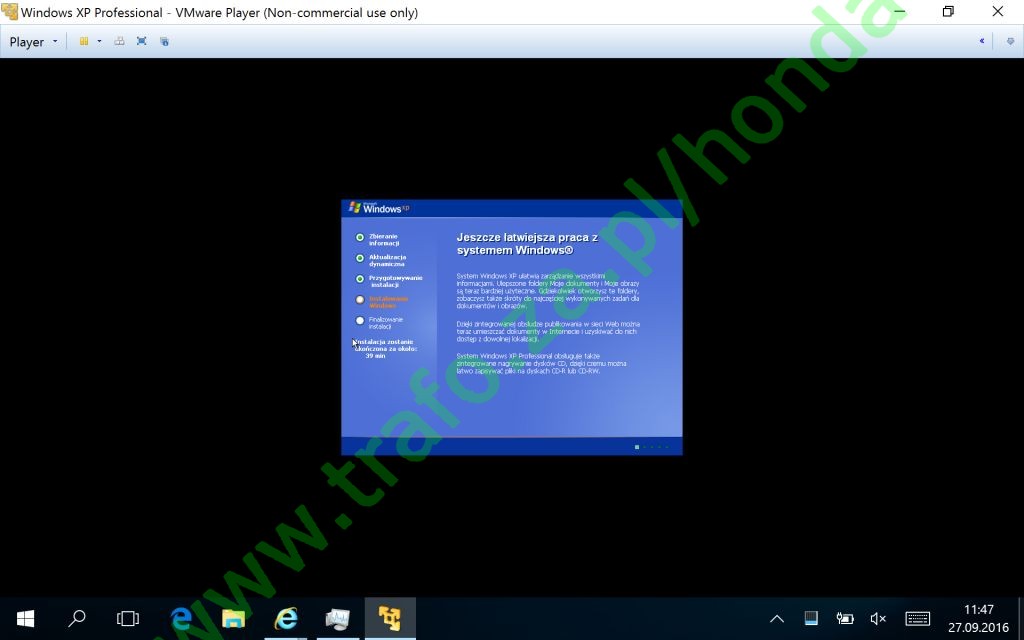
Task: Open the touch keyboard from the tray
Action: [918, 618]
